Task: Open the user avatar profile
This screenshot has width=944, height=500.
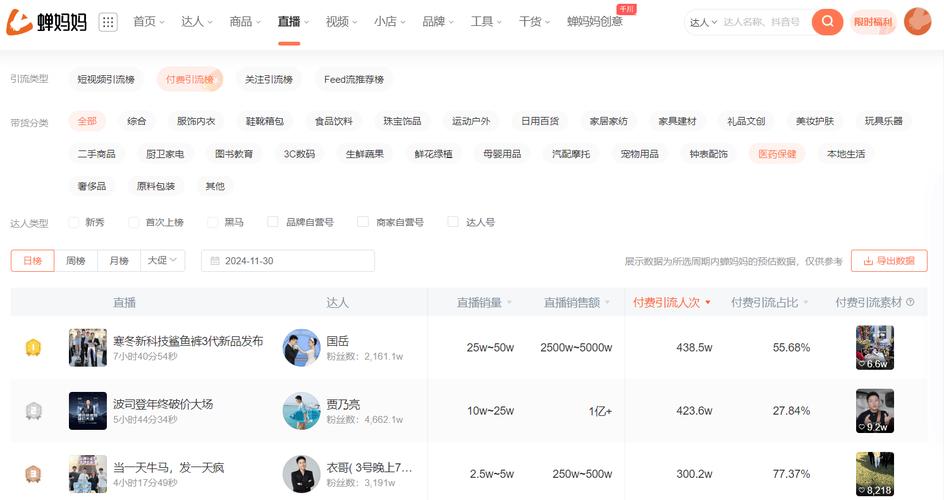Action: [x=918, y=22]
